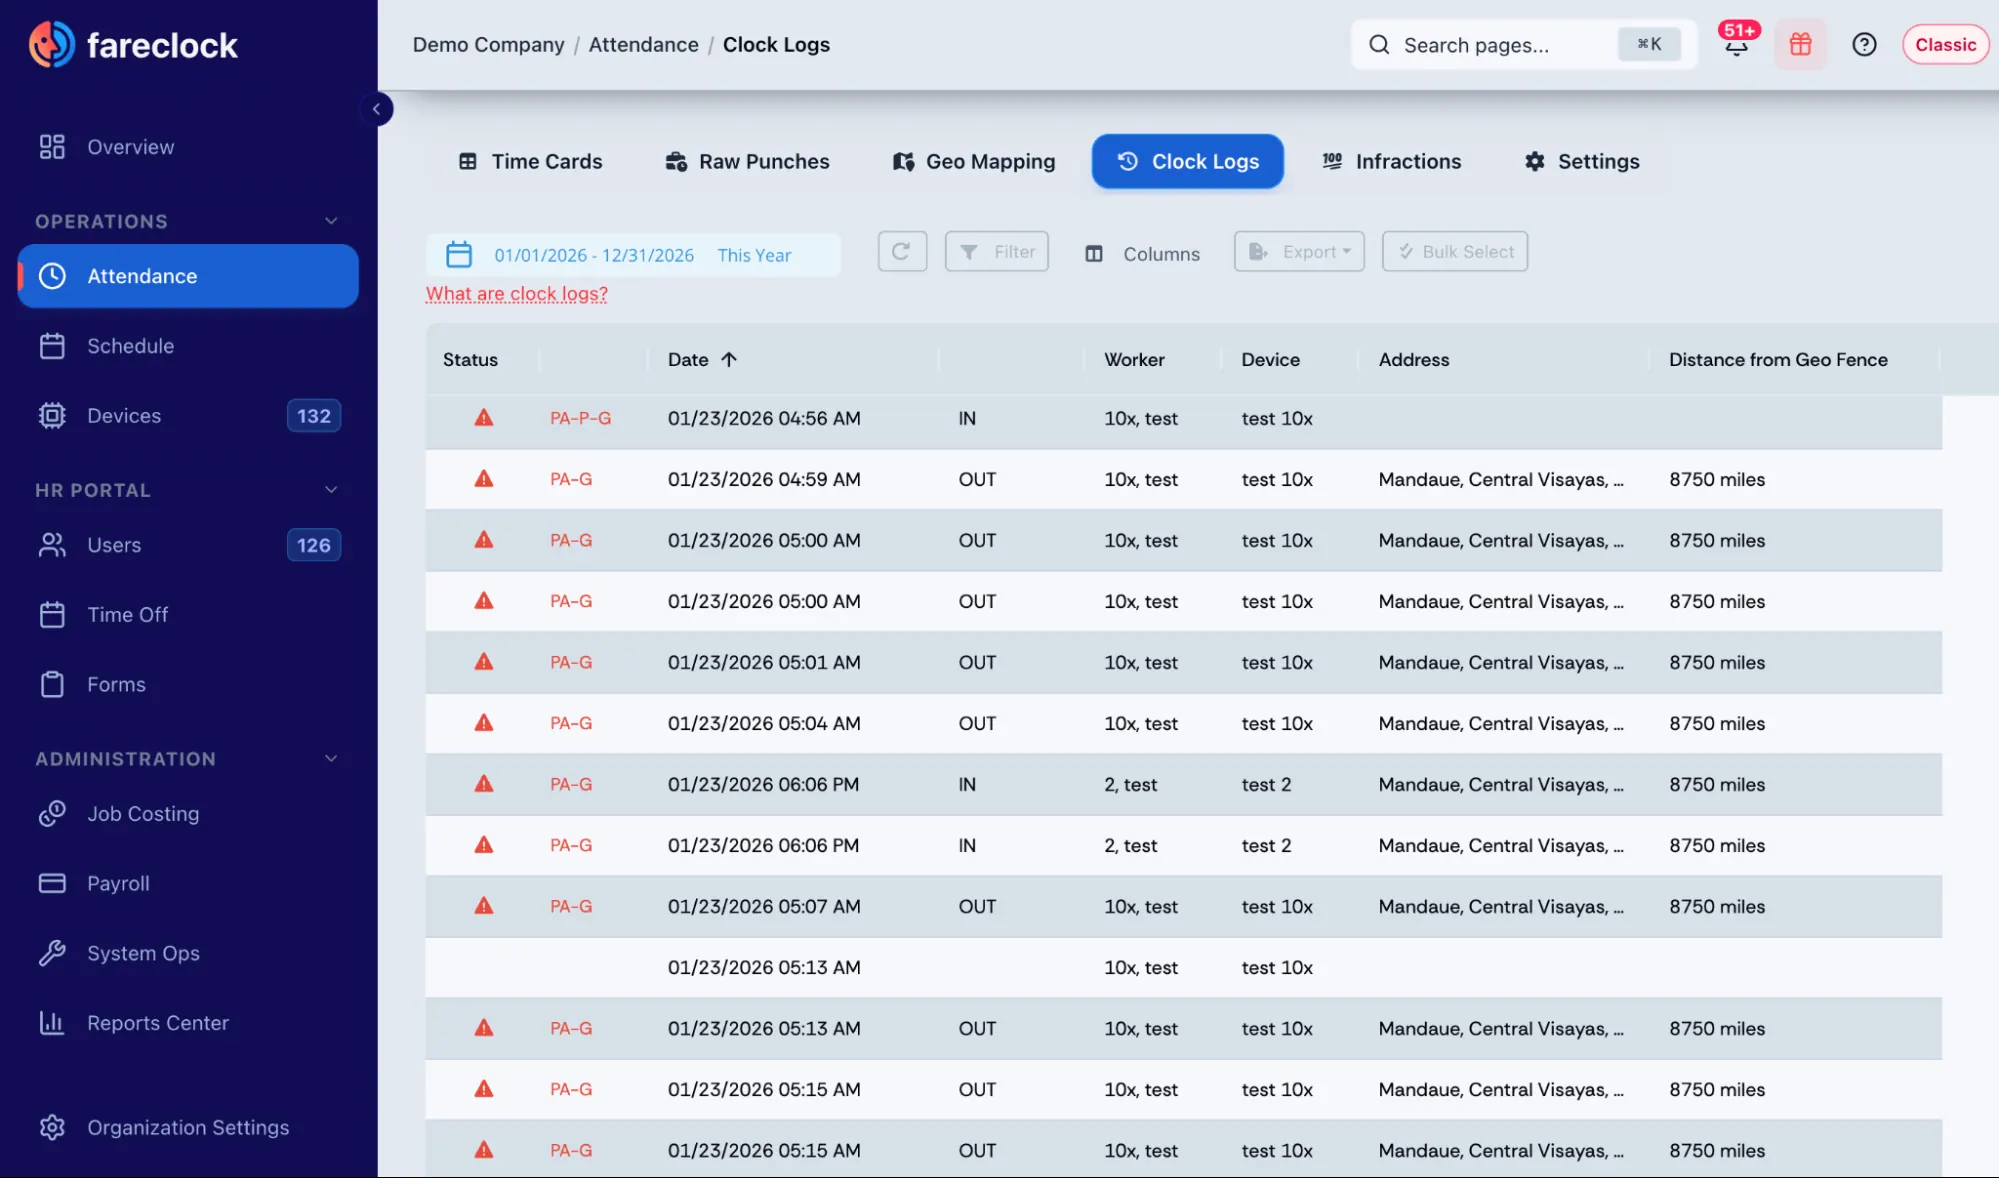1999x1178 pixels.
Task: Switch to Raw Punches tab
Action: click(x=747, y=162)
